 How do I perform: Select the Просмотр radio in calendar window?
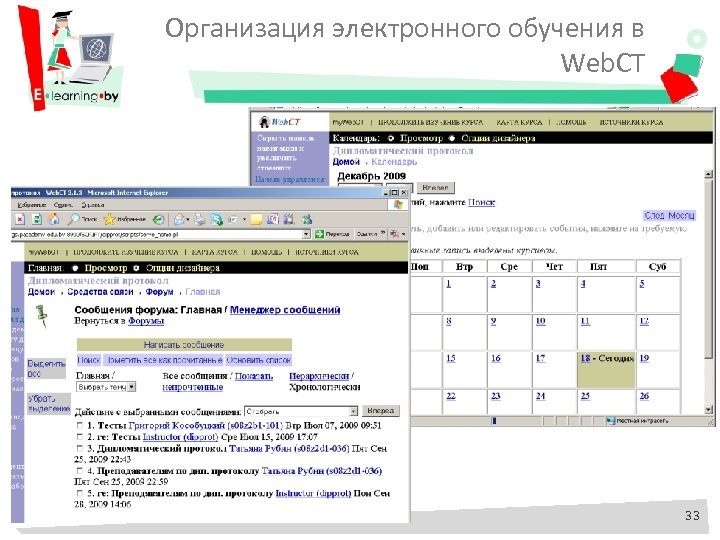[391, 138]
